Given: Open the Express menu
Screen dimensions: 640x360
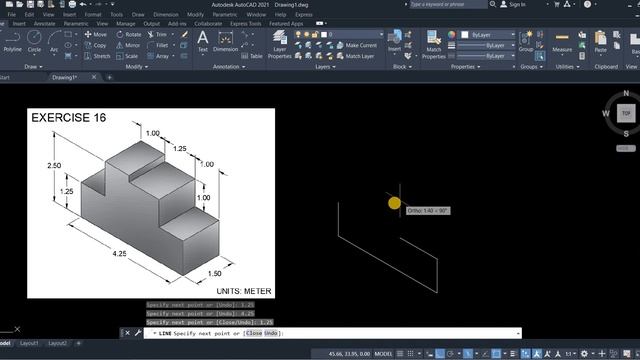Looking at the screenshot, I should coord(304,14).
